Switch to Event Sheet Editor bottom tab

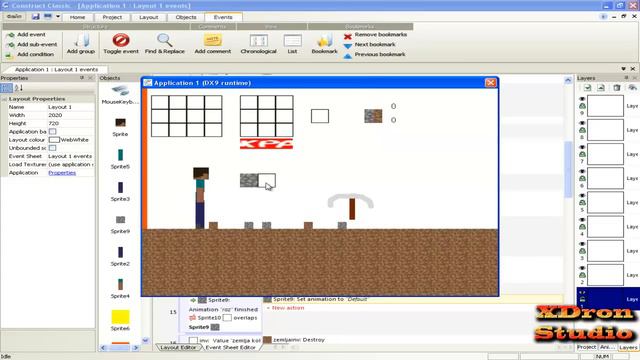pos(231,347)
